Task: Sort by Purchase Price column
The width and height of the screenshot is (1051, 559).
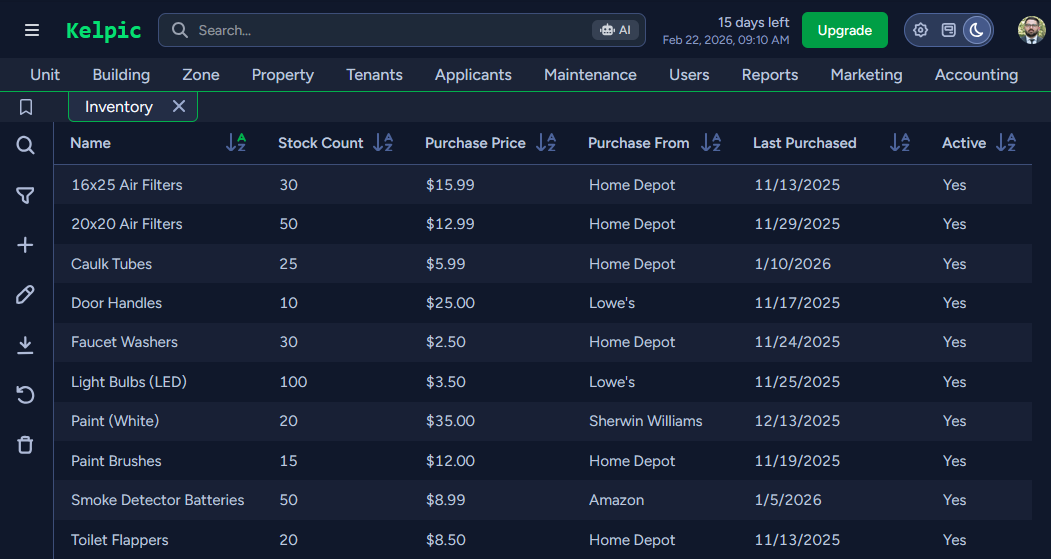Action: click(546, 143)
